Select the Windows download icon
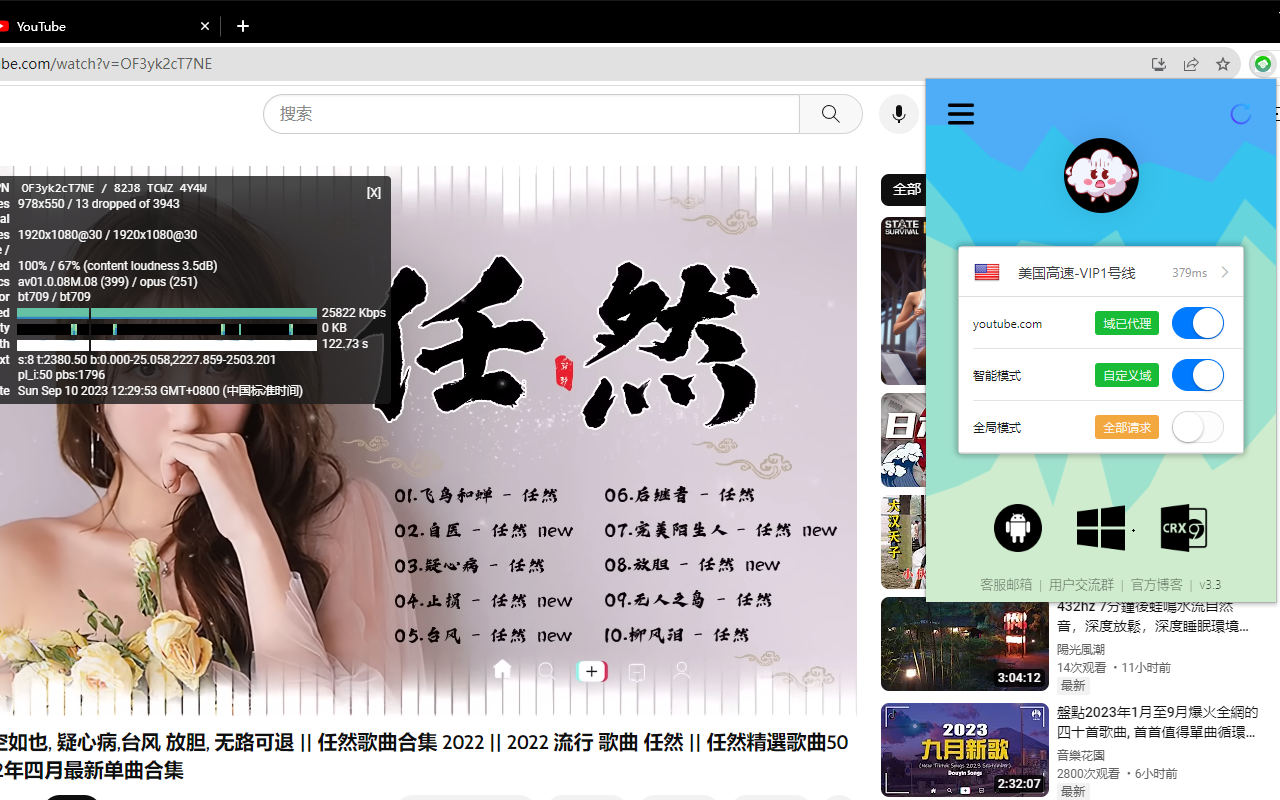Image resolution: width=1280 pixels, height=800 pixels. pyautogui.click(x=1101, y=527)
